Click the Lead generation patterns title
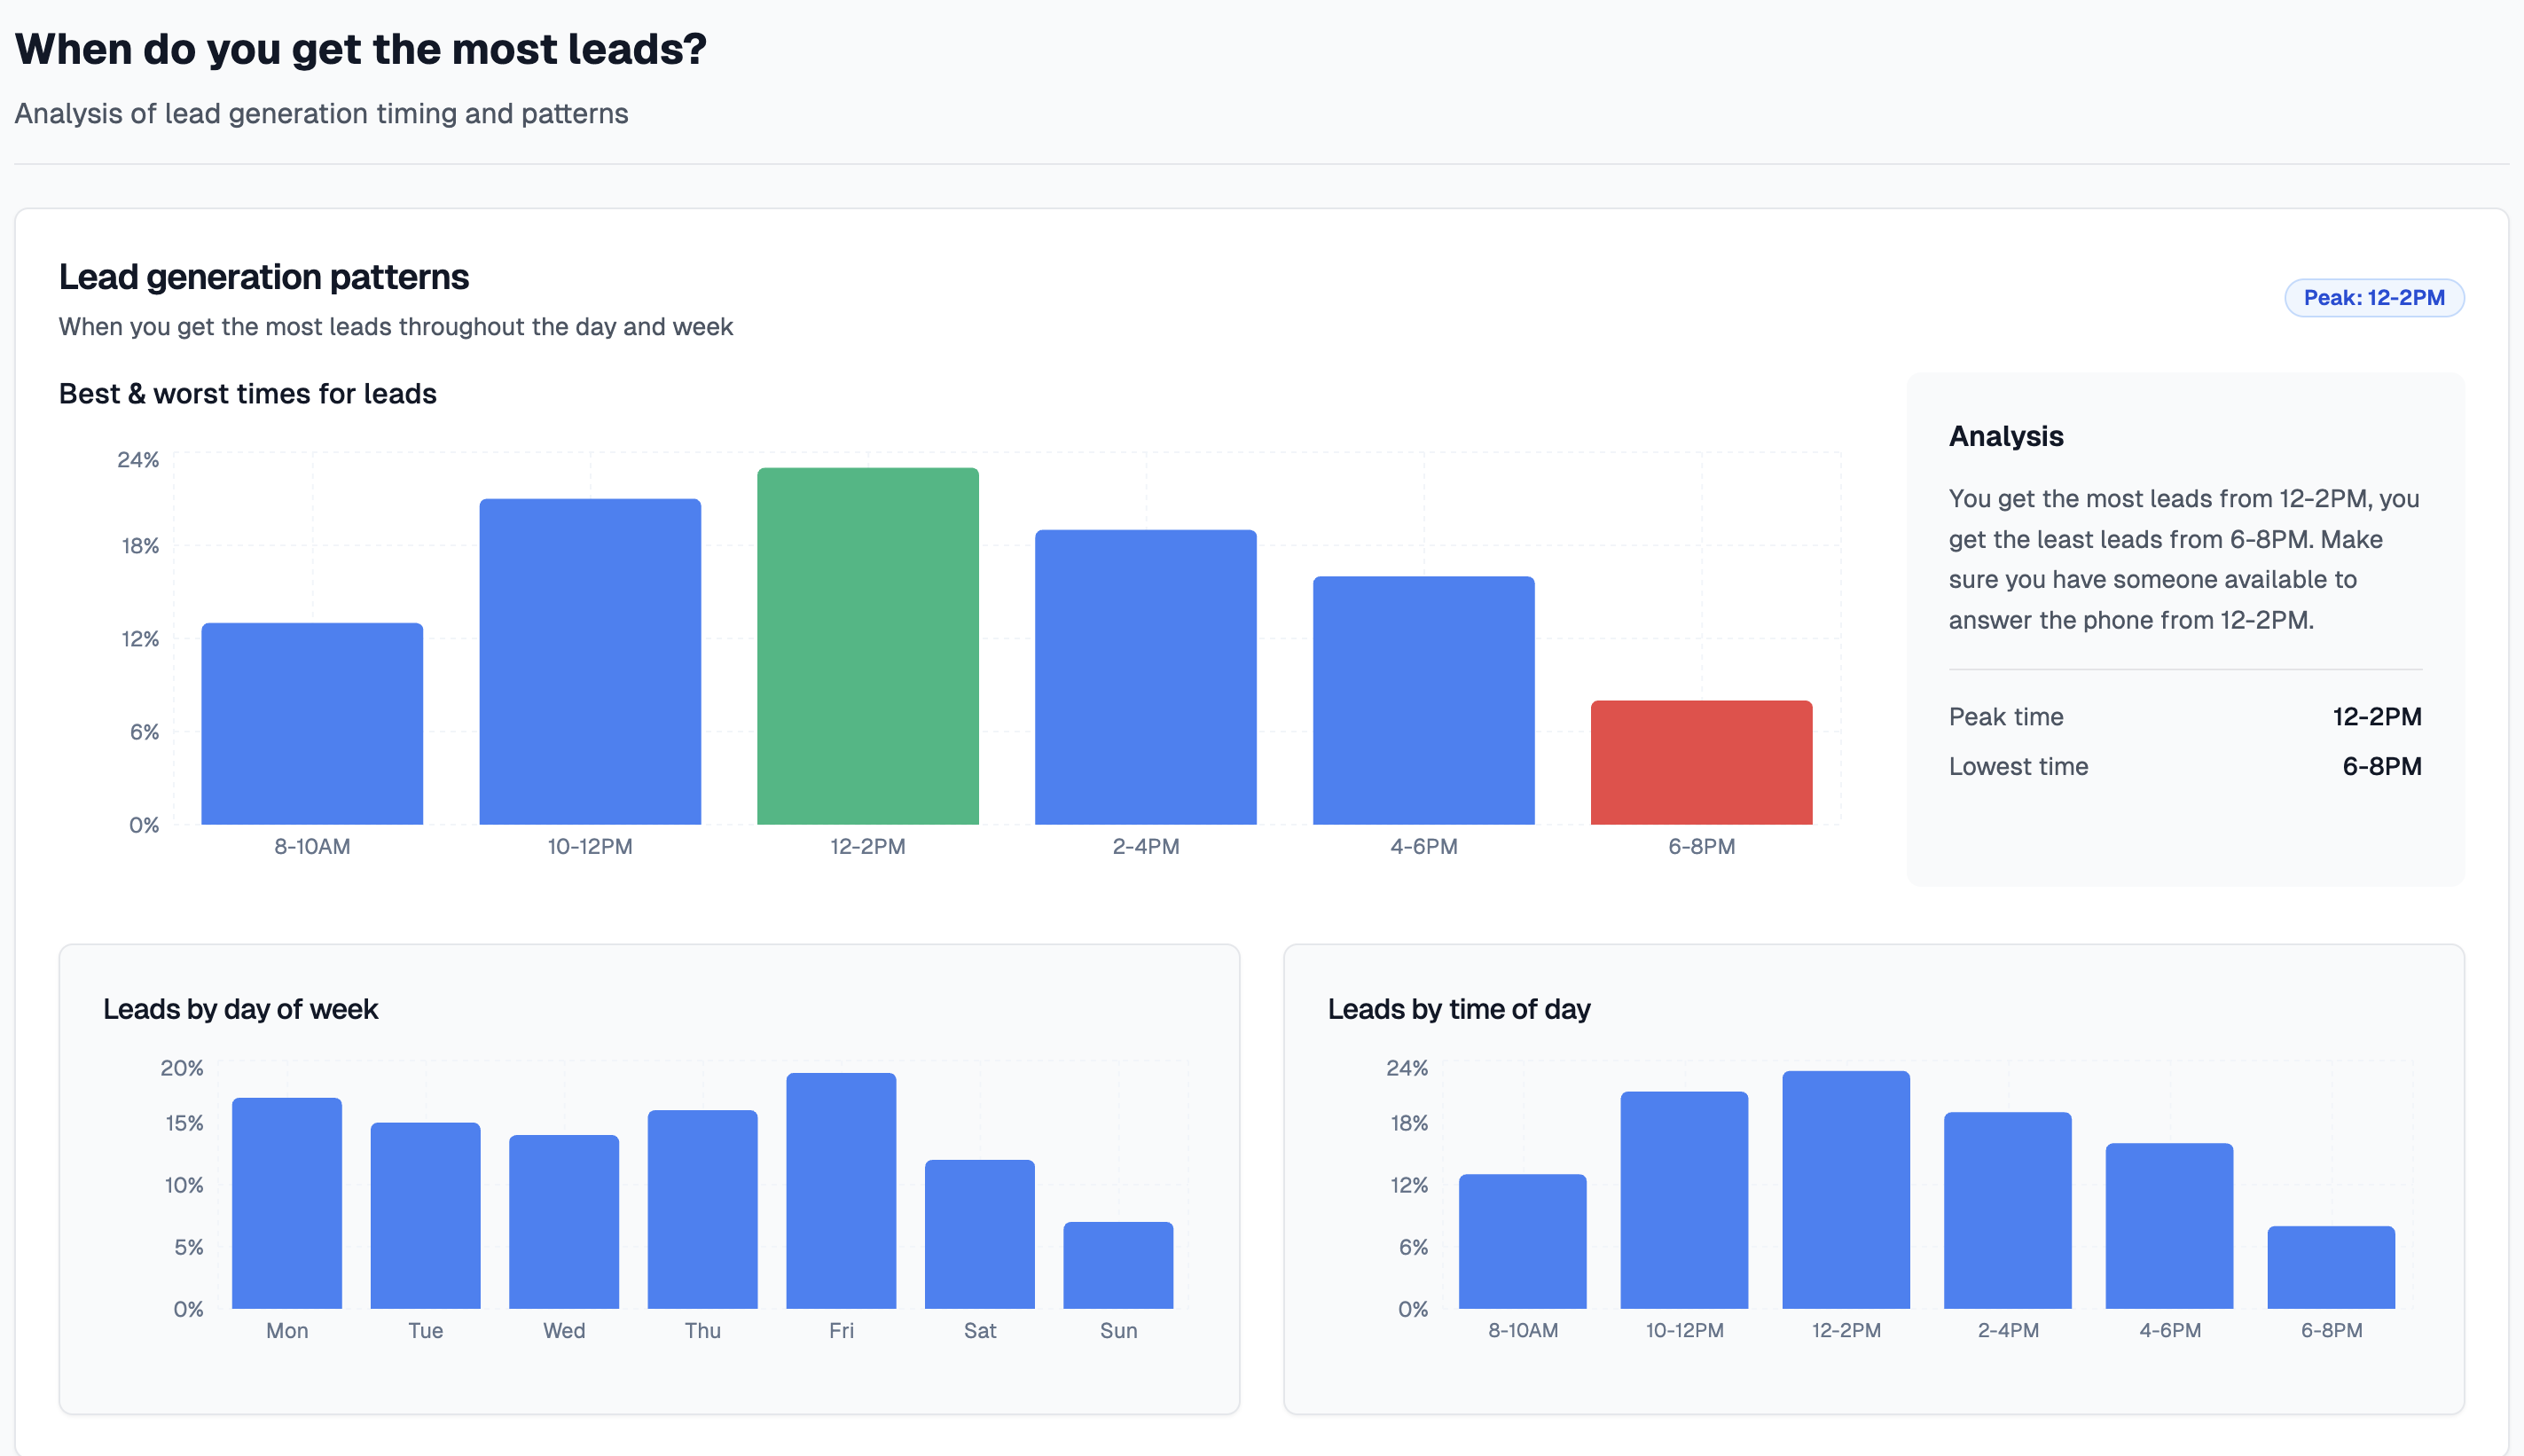This screenshot has width=2524, height=1456. click(264, 276)
